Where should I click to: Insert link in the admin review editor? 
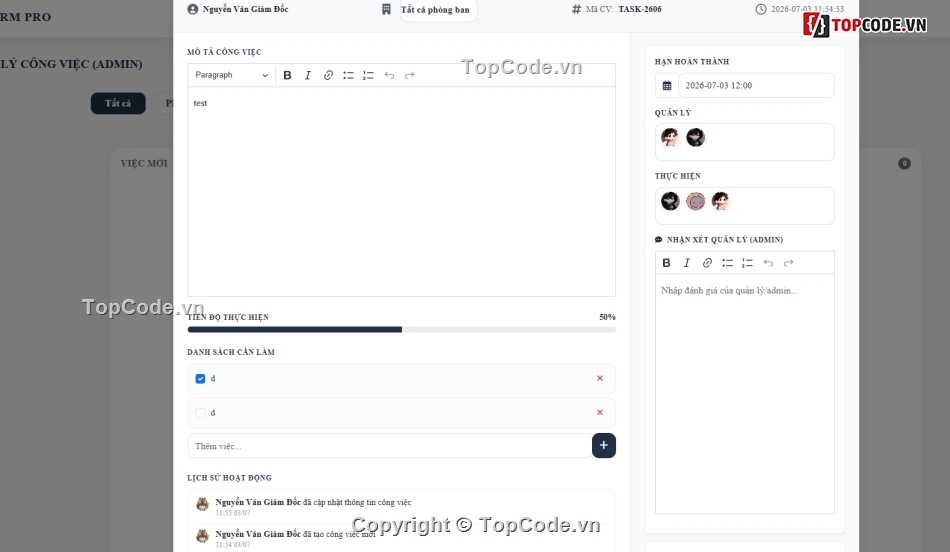(x=707, y=263)
